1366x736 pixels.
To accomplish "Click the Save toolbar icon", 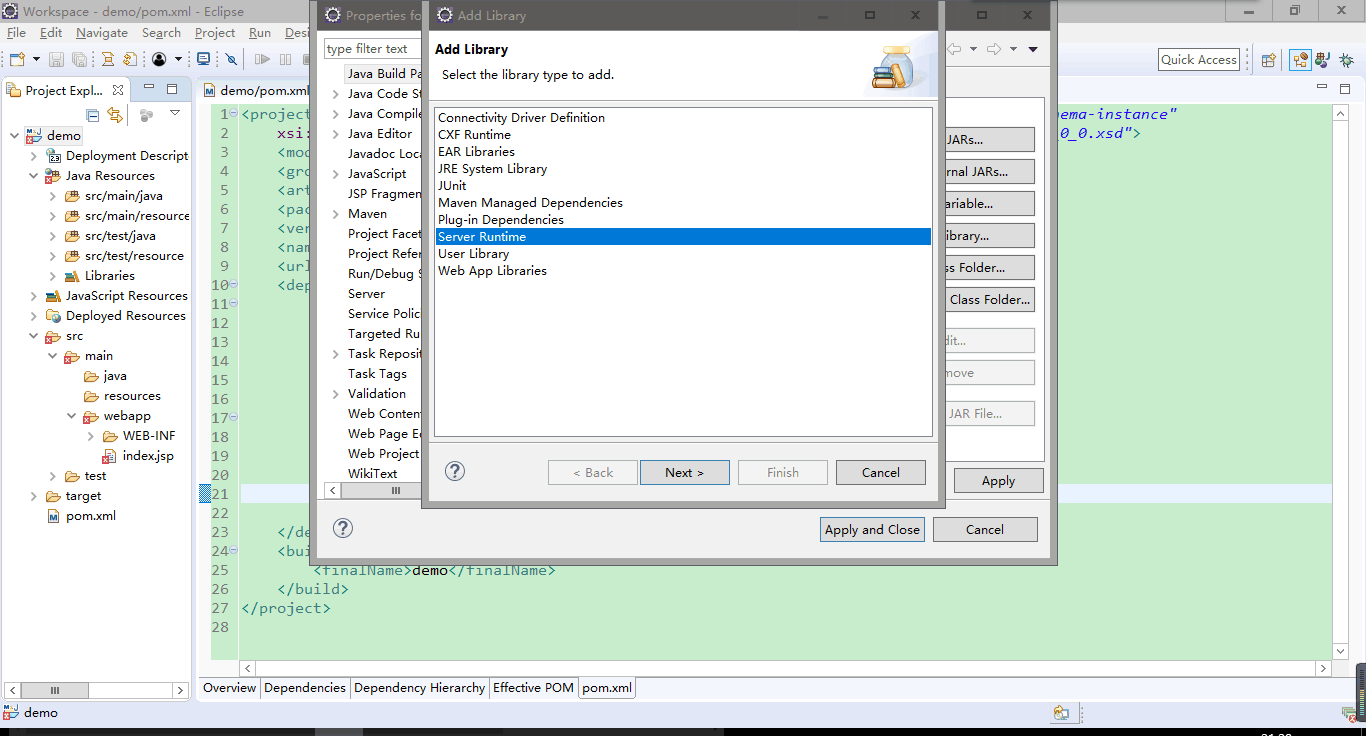I will pyautogui.click(x=56, y=60).
